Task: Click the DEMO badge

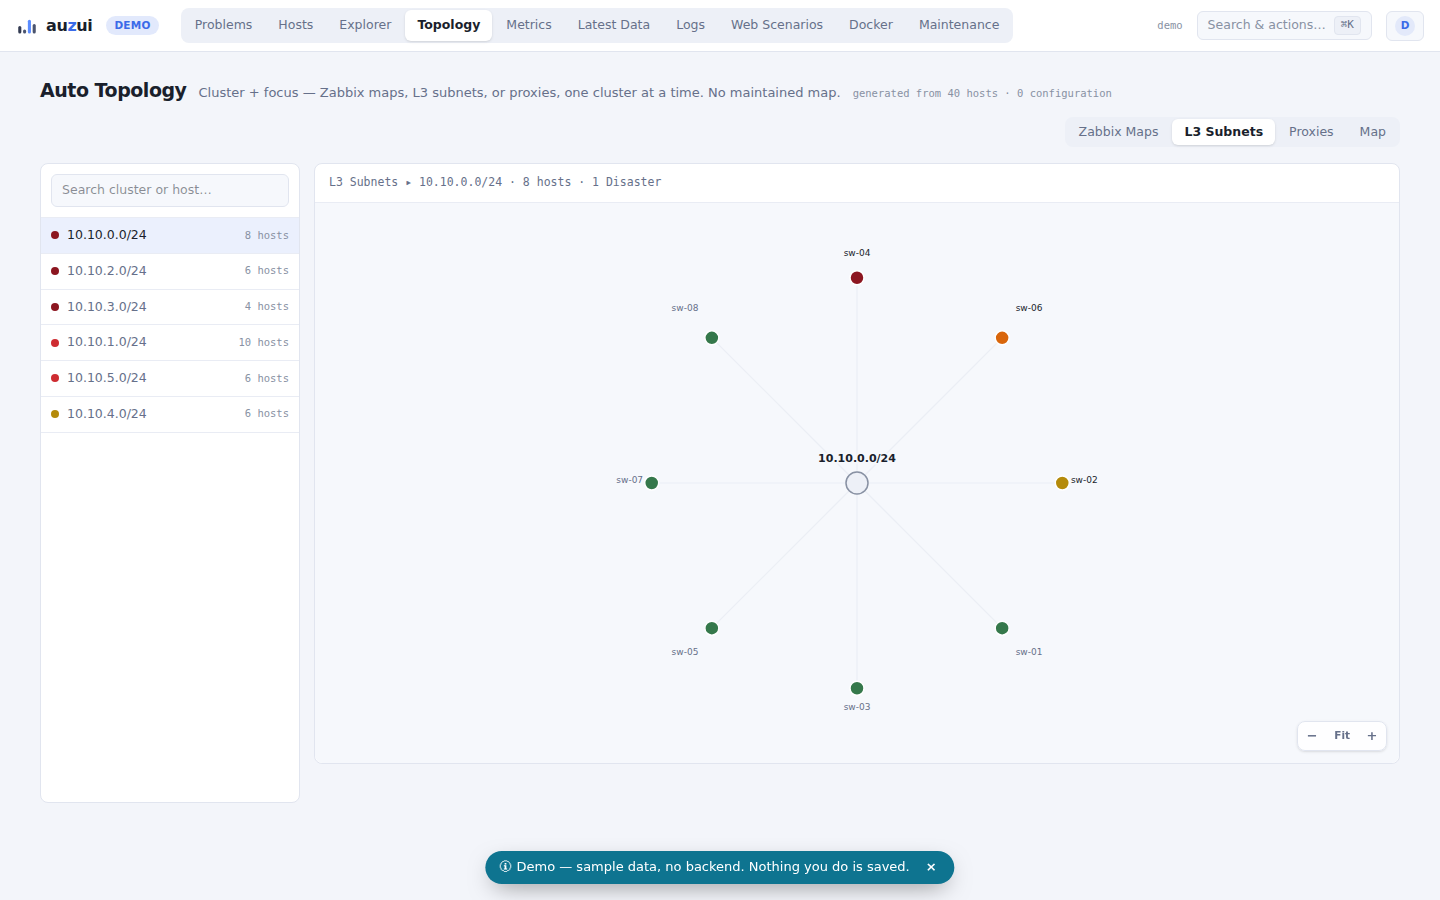Action: (x=132, y=25)
